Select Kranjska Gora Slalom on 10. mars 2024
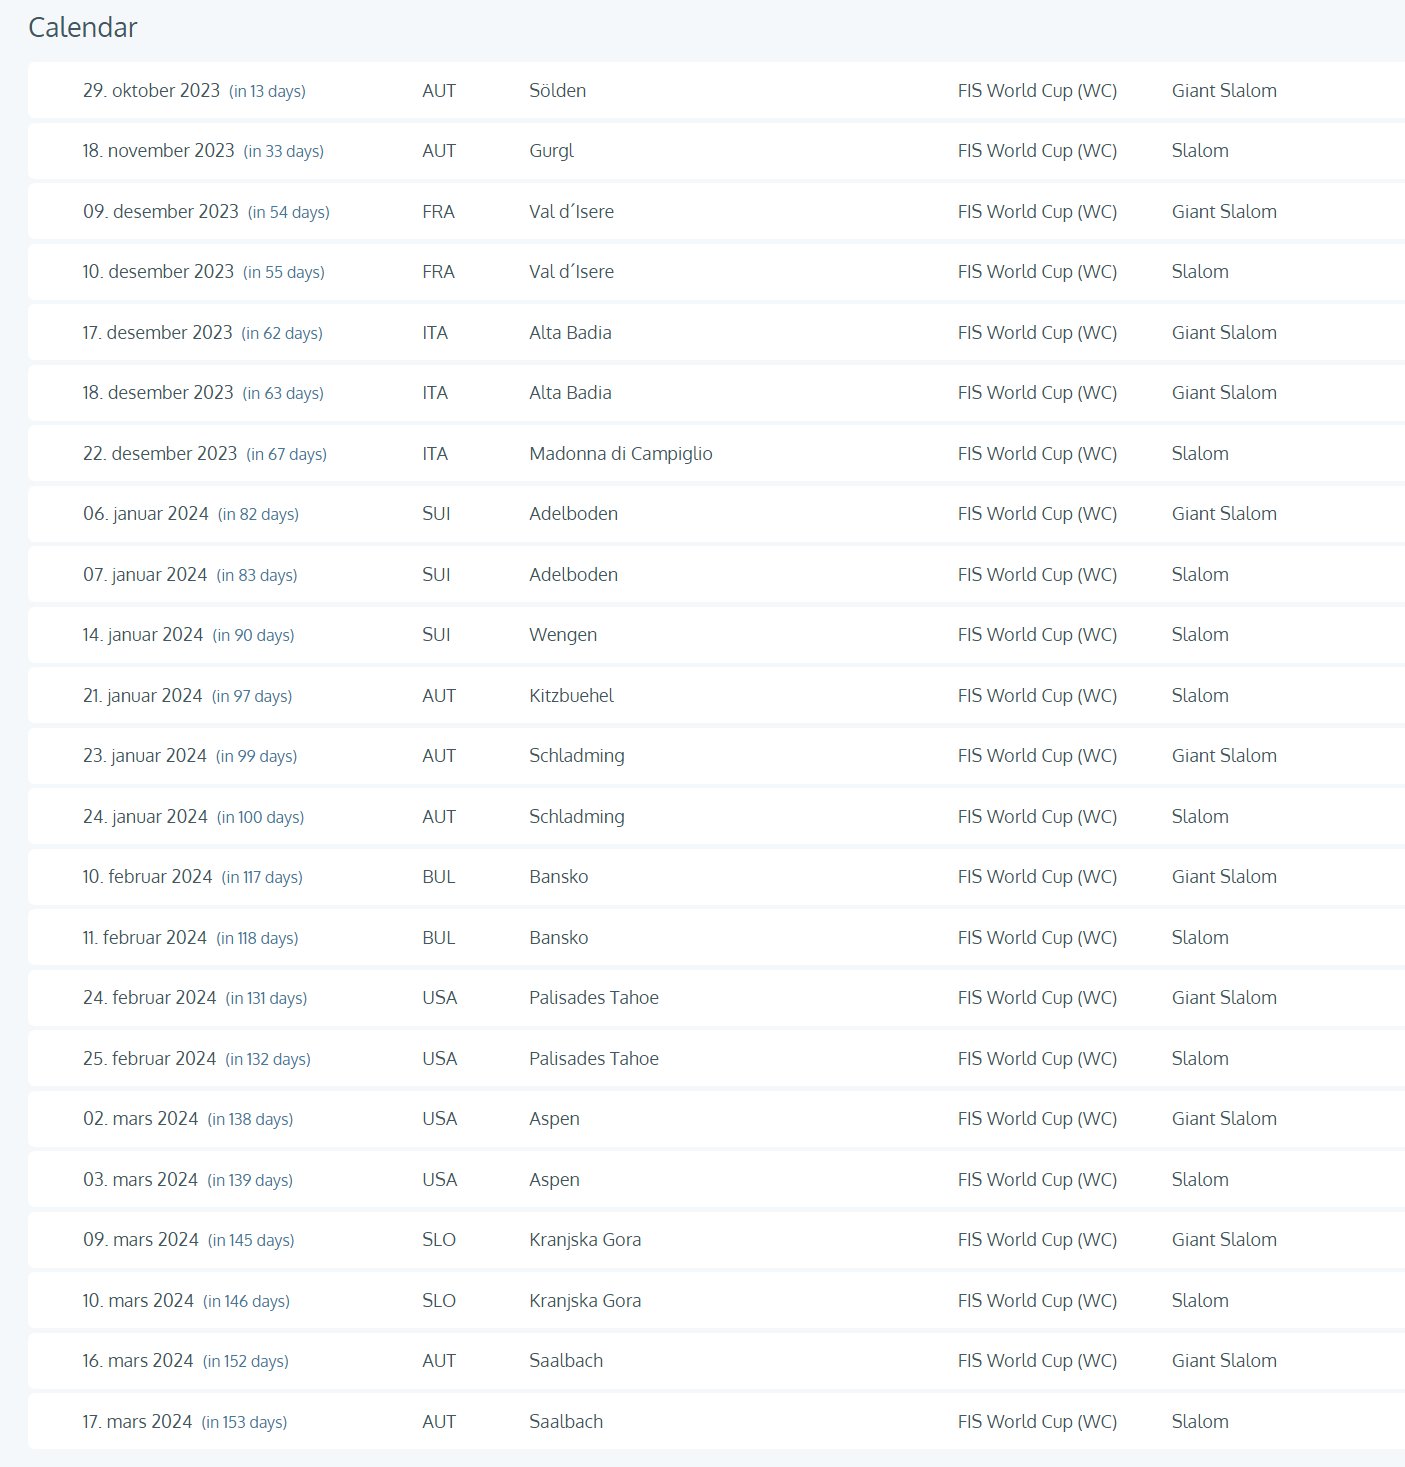The height and width of the screenshot is (1467, 1405). click(x=716, y=1301)
